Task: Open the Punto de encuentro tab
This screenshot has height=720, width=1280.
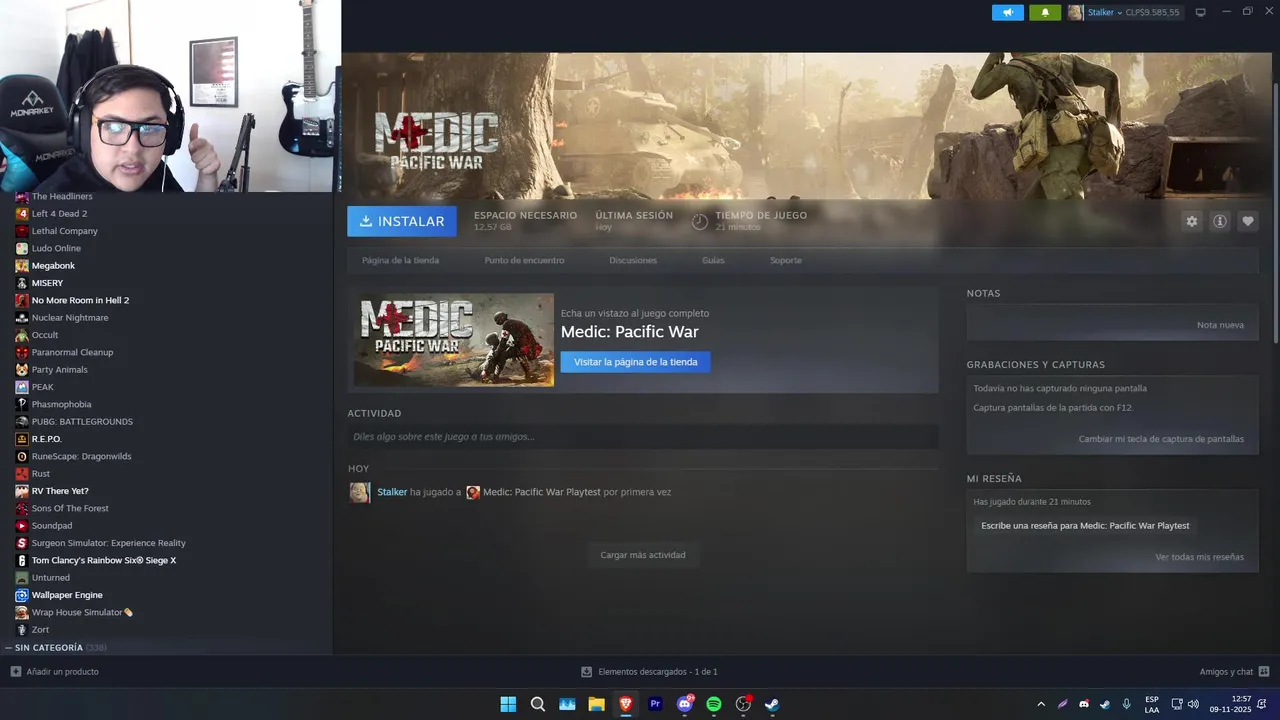Action: click(524, 260)
